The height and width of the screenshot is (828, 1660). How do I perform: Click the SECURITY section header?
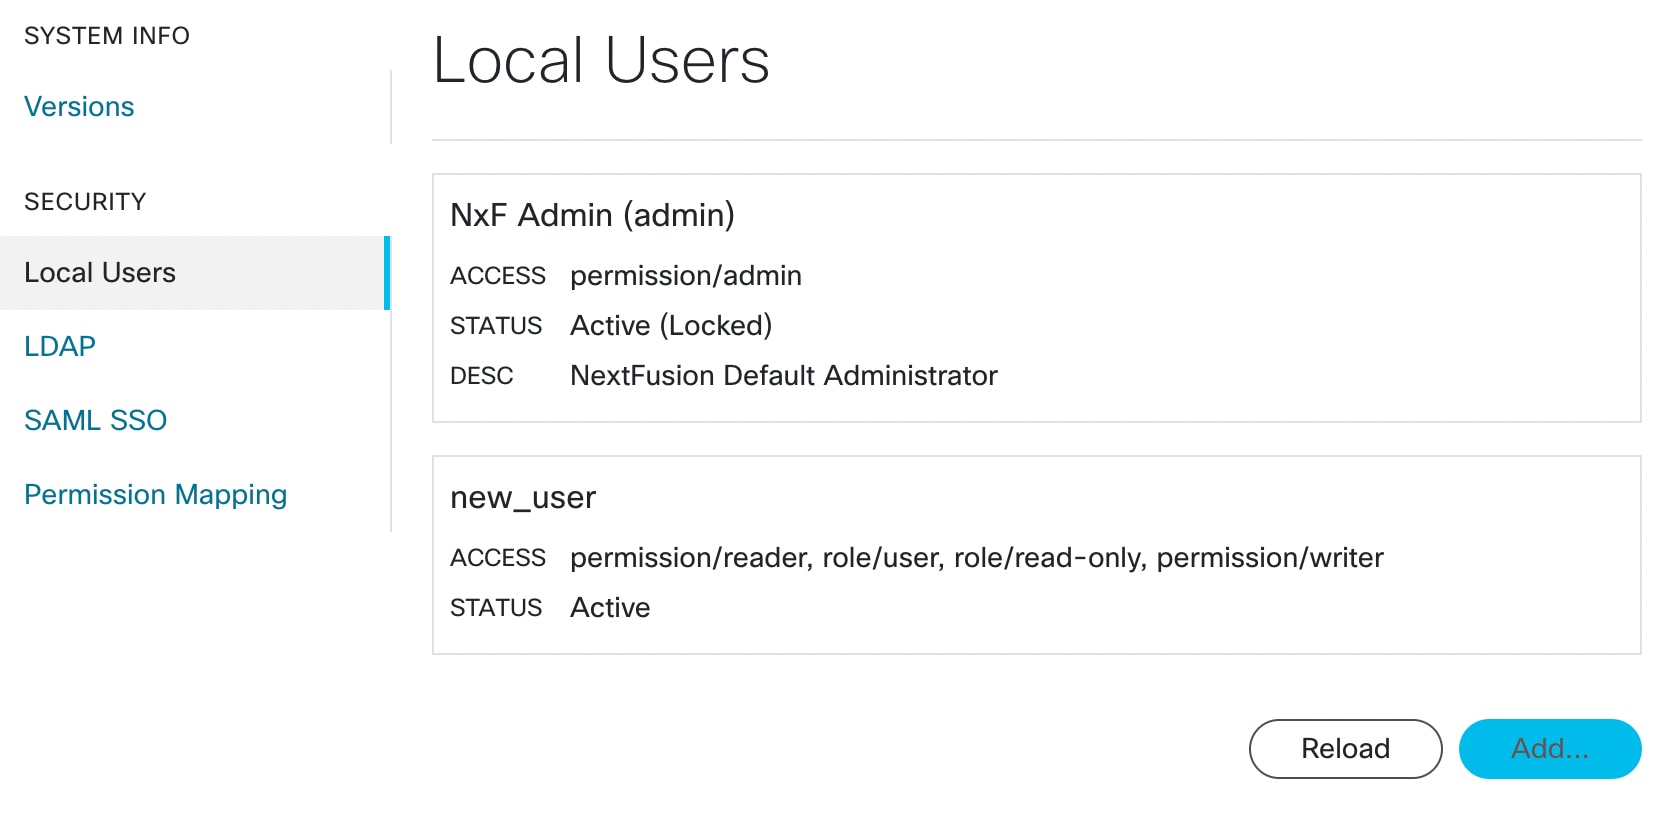click(x=85, y=202)
